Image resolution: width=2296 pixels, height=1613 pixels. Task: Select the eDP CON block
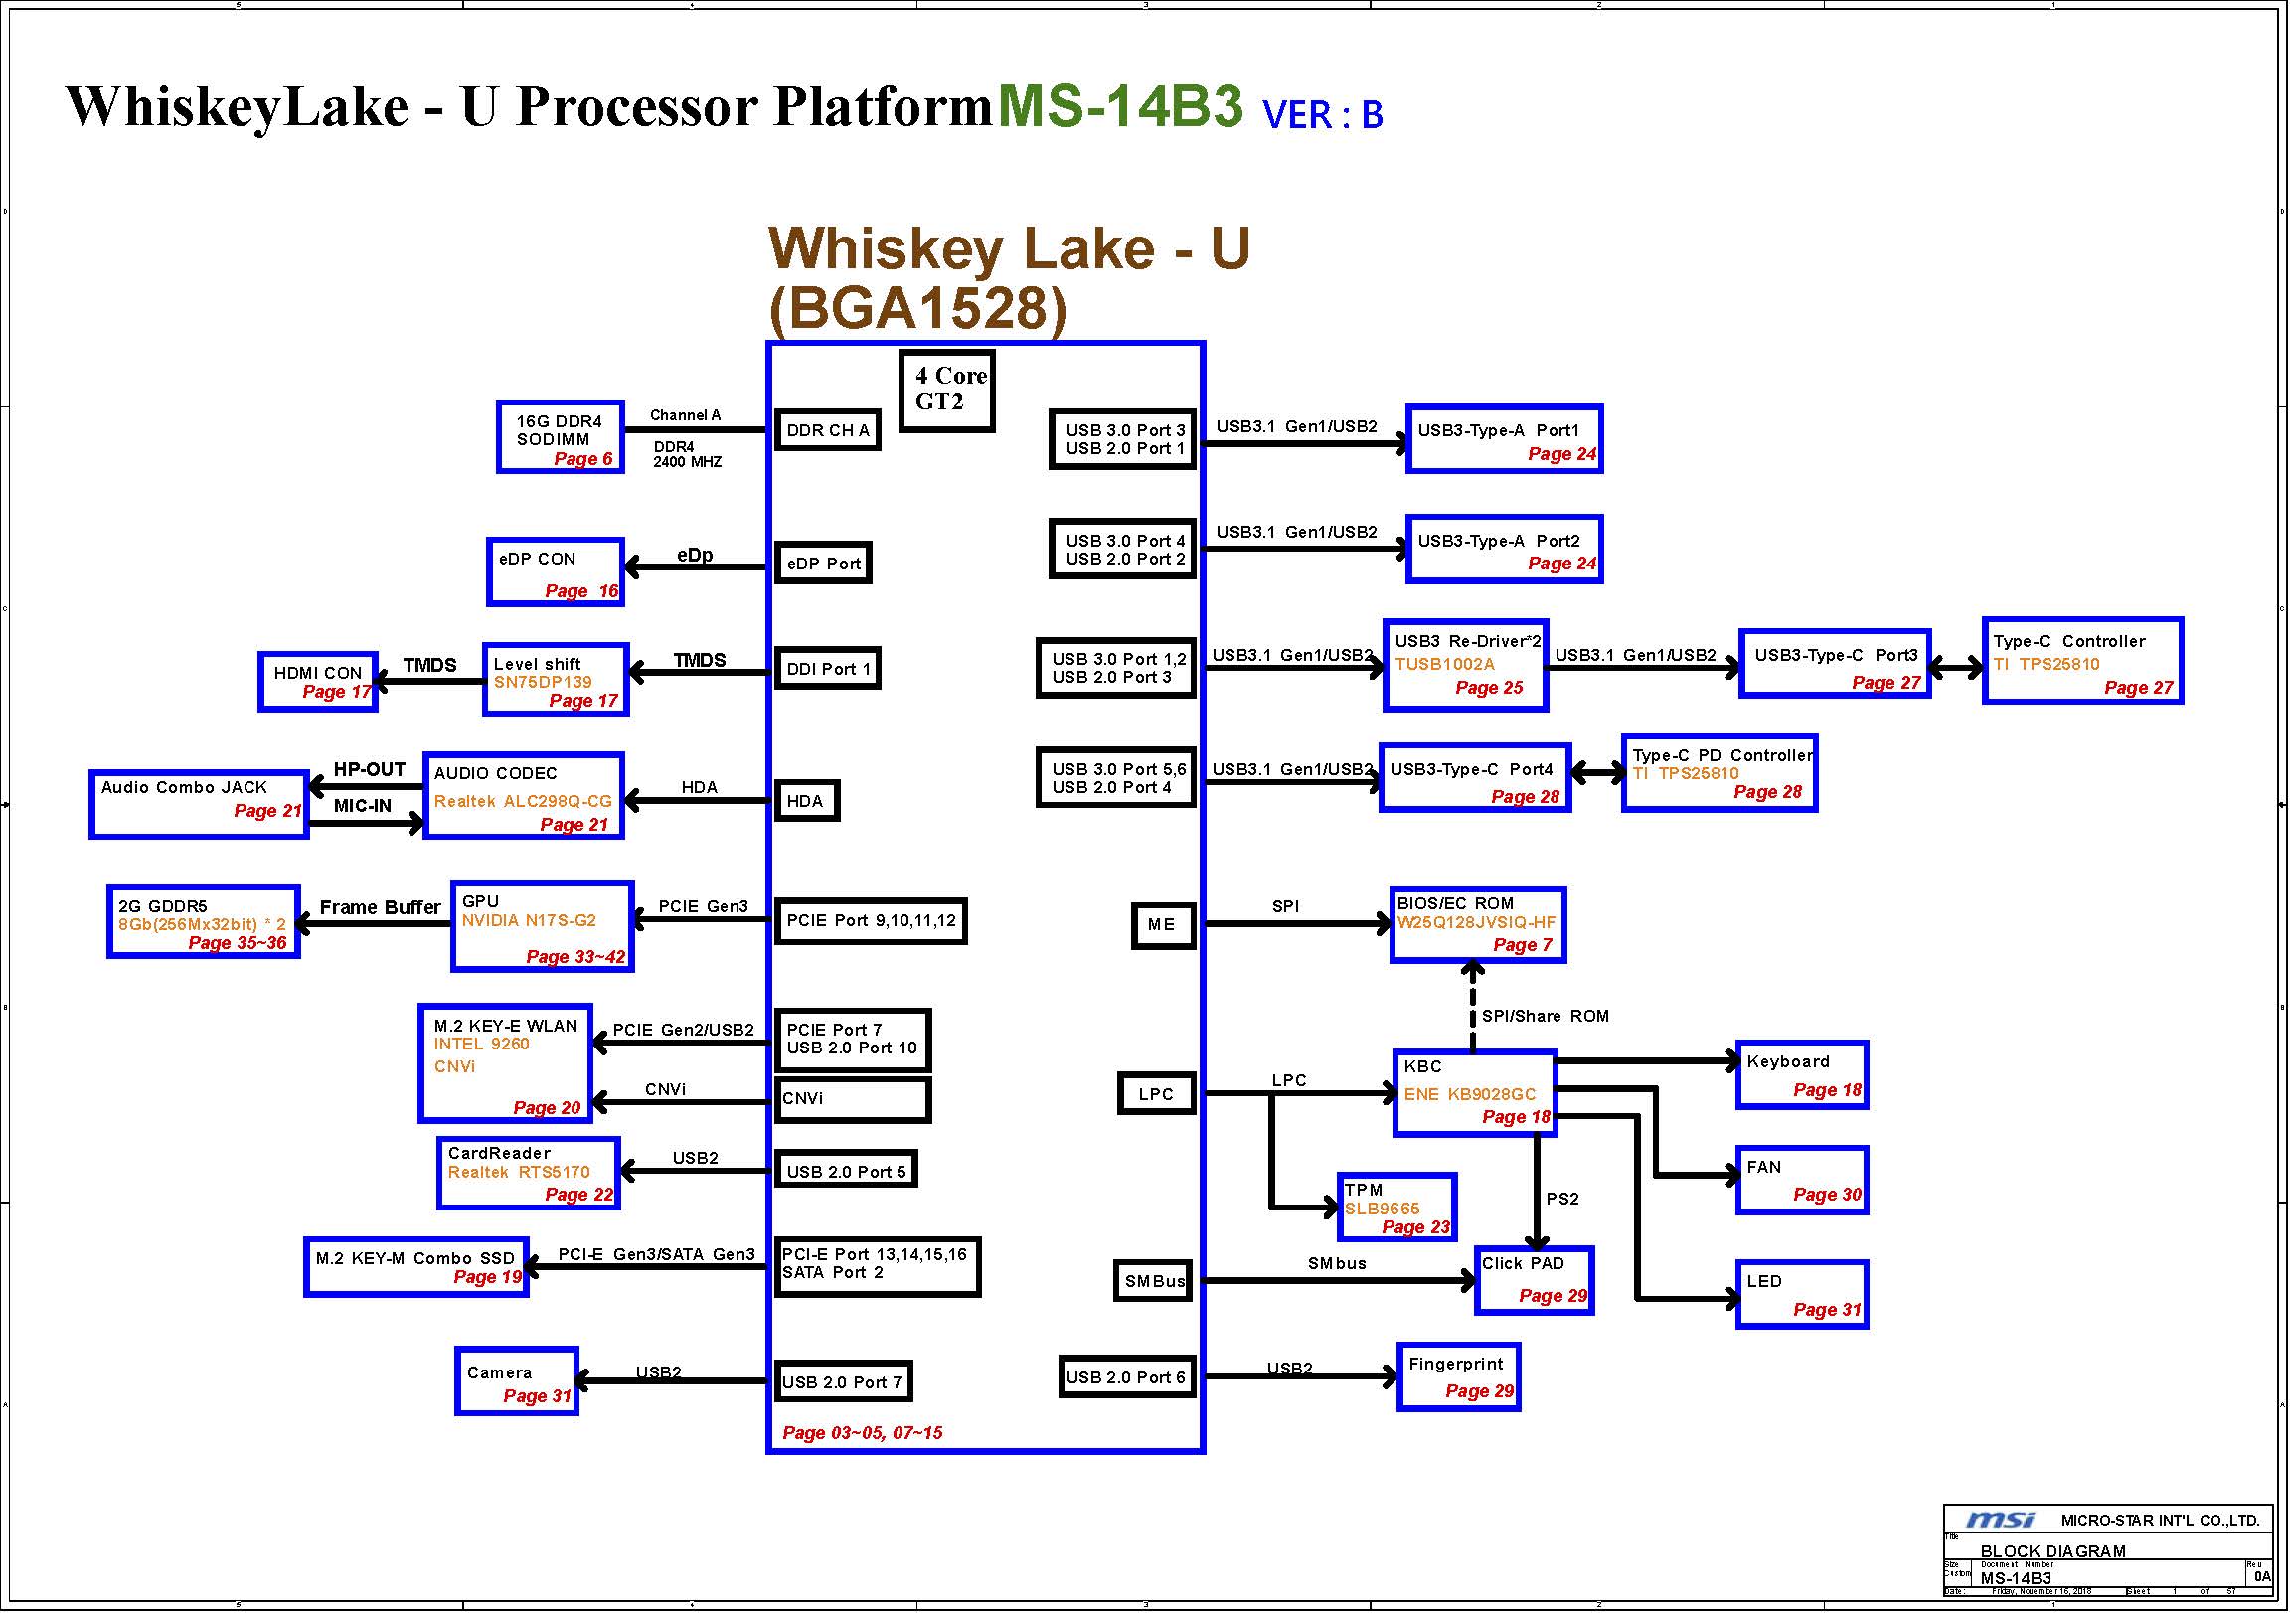[x=556, y=573]
